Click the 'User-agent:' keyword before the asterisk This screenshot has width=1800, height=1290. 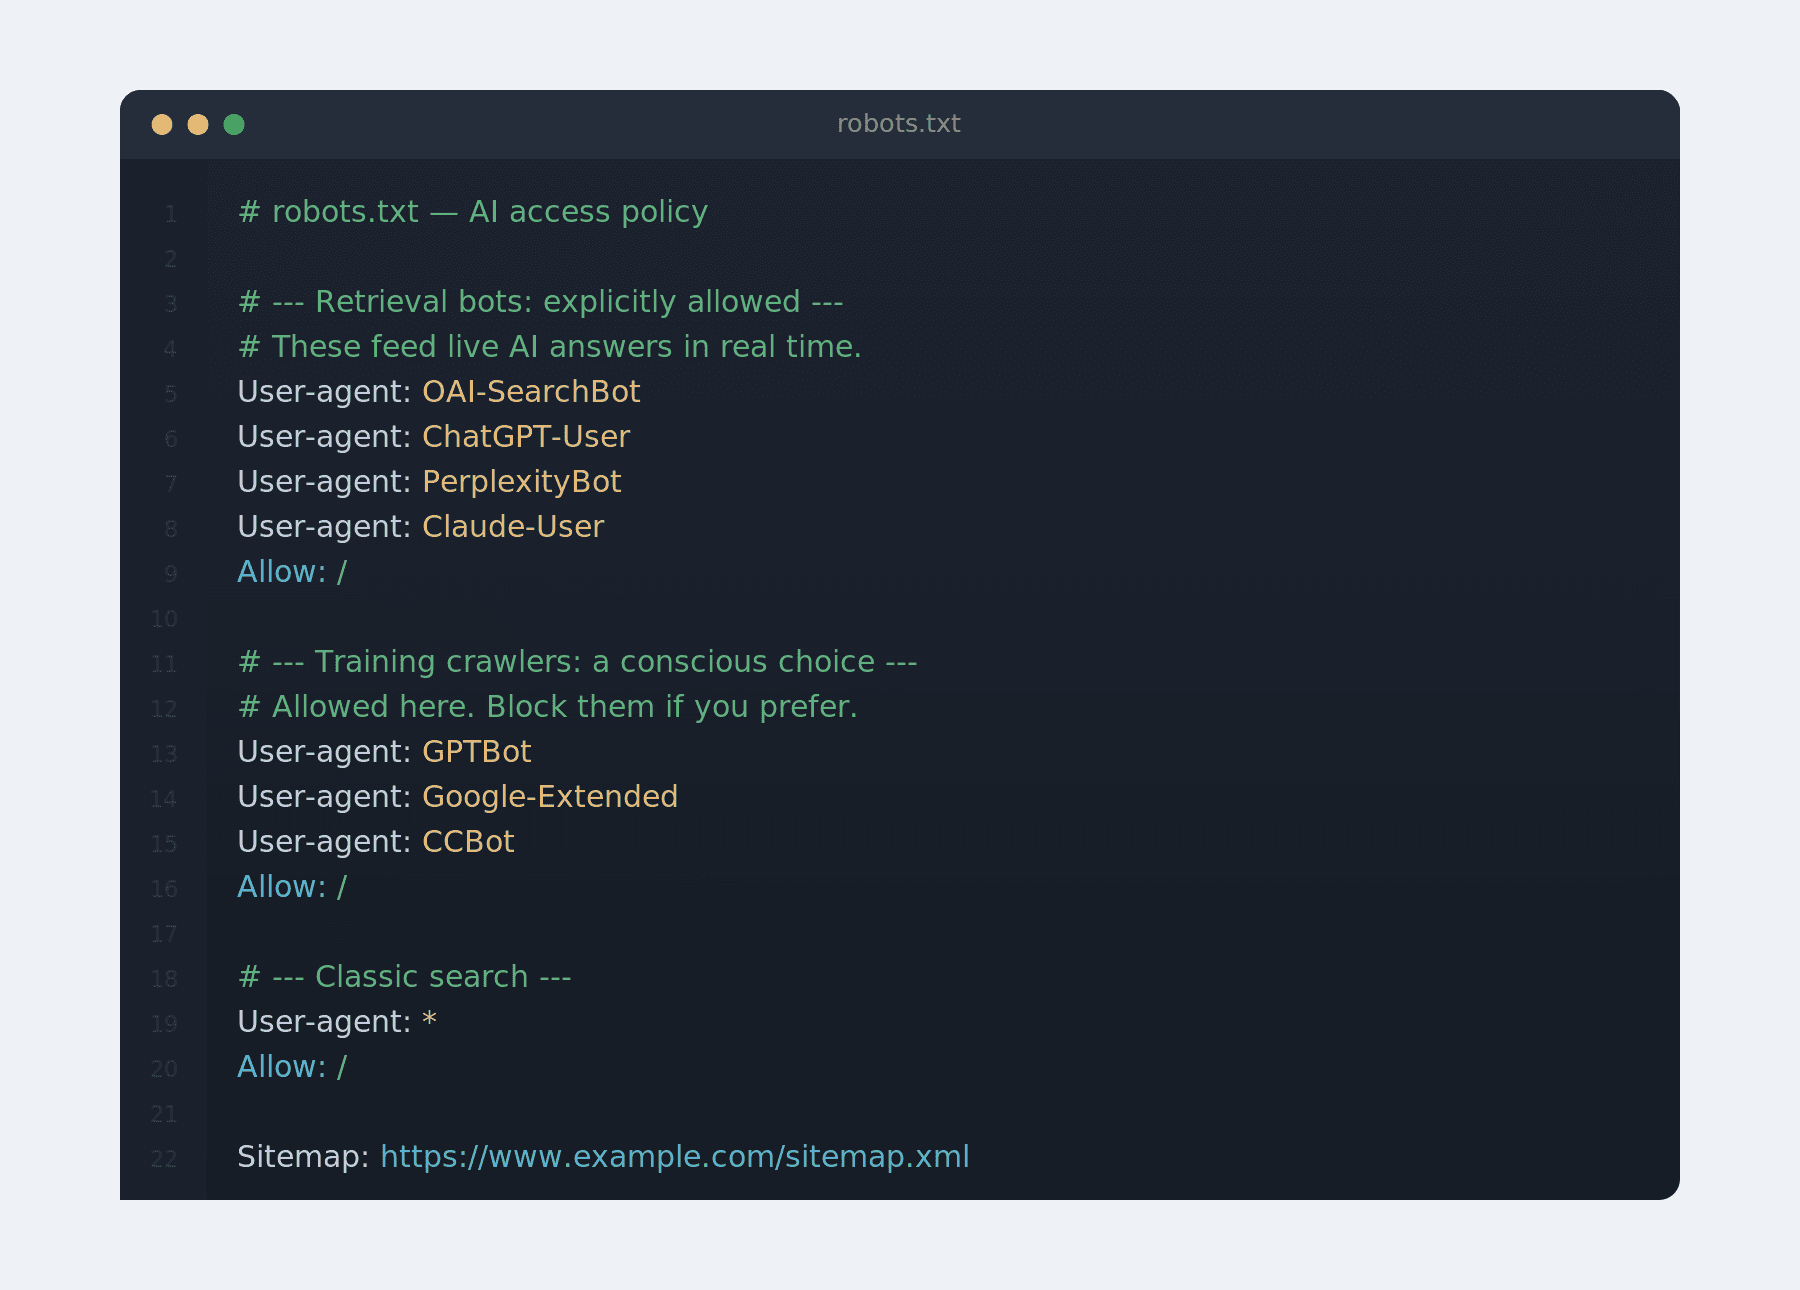pyautogui.click(x=325, y=1022)
